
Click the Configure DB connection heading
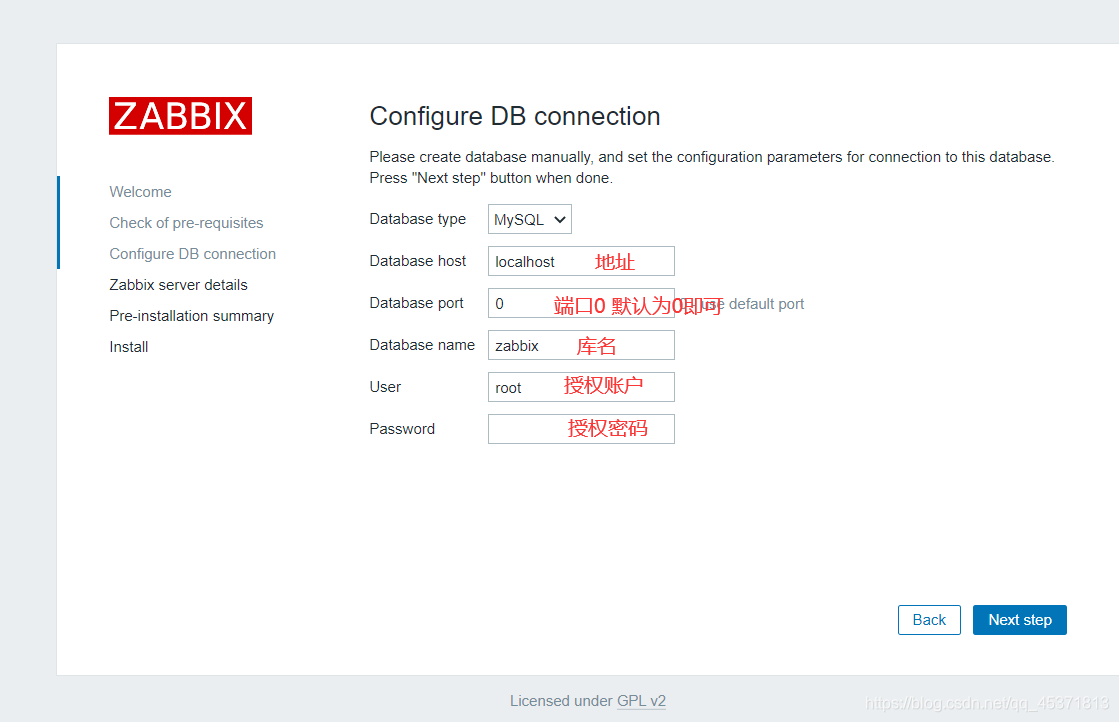click(515, 116)
